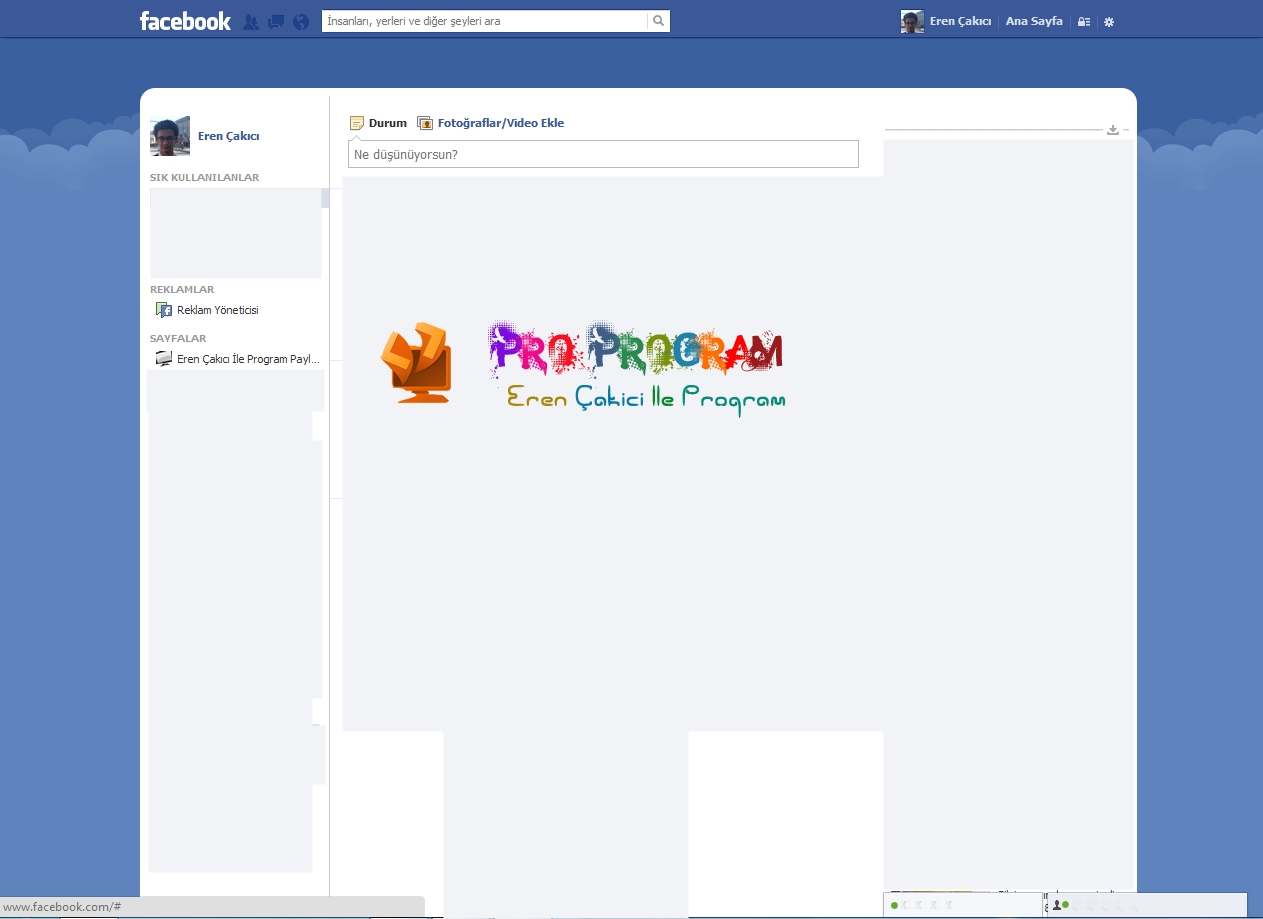Click the search magnifier button

coord(658,20)
